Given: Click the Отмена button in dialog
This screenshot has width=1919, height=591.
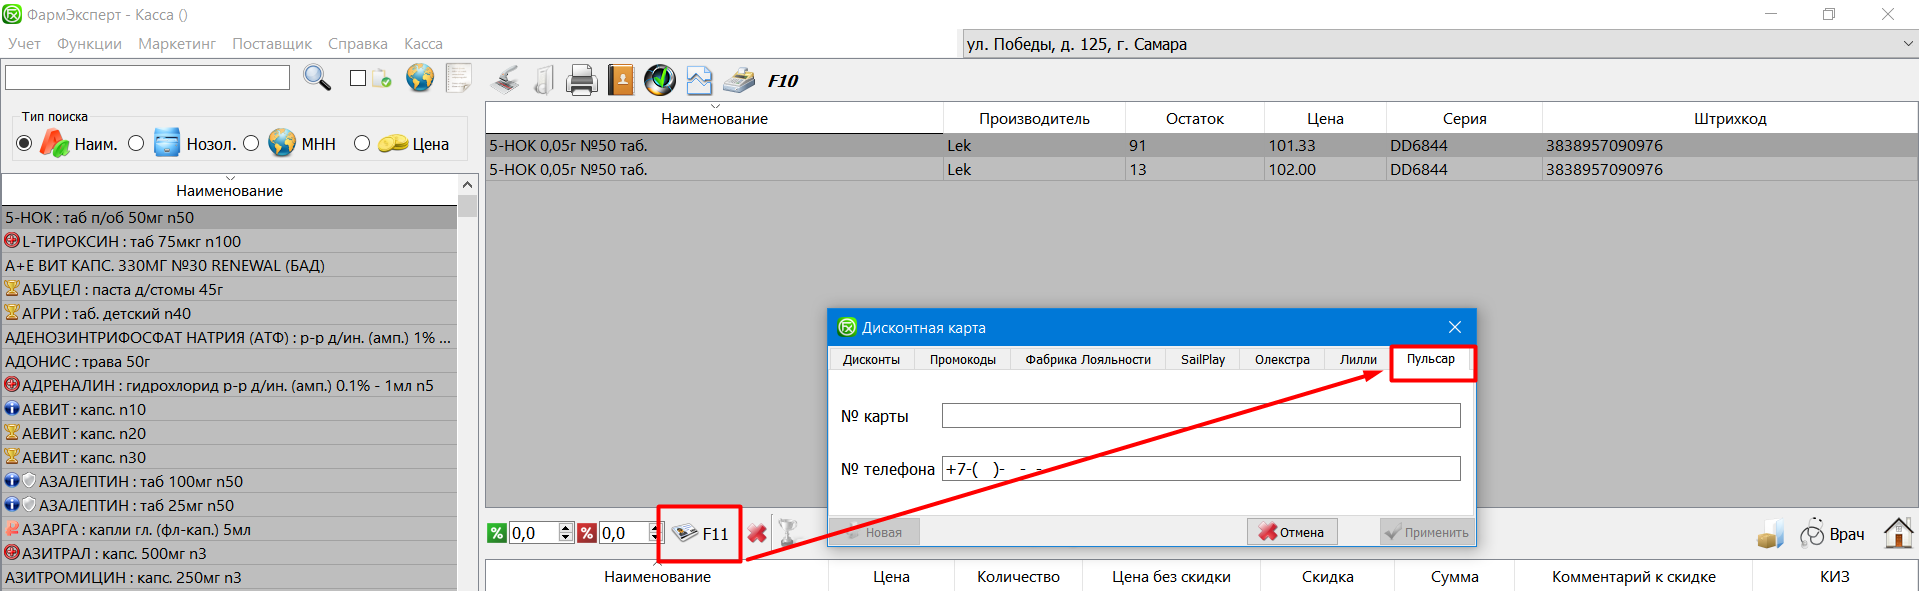Looking at the screenshot, I should click(x=1291, y=532).
